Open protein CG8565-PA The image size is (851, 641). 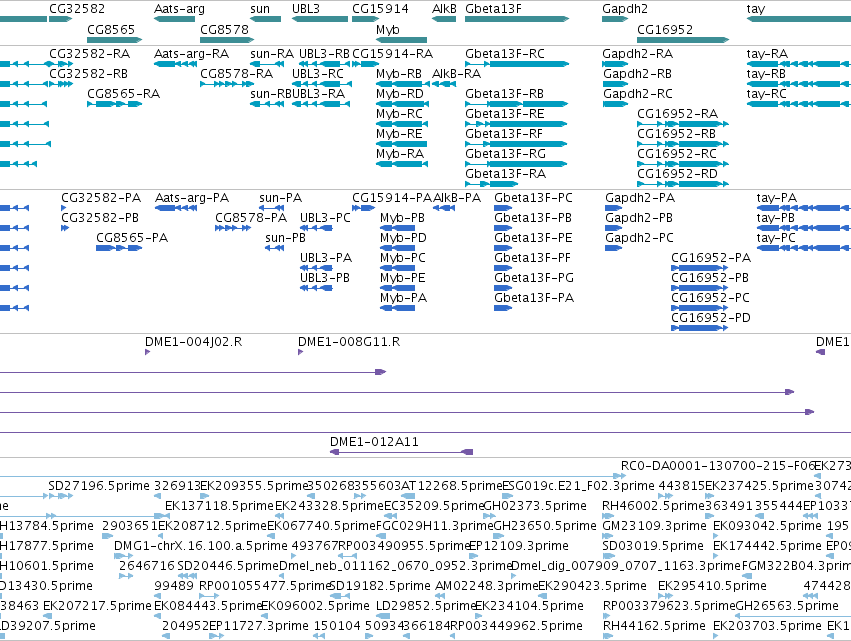(x=132, y=238)
